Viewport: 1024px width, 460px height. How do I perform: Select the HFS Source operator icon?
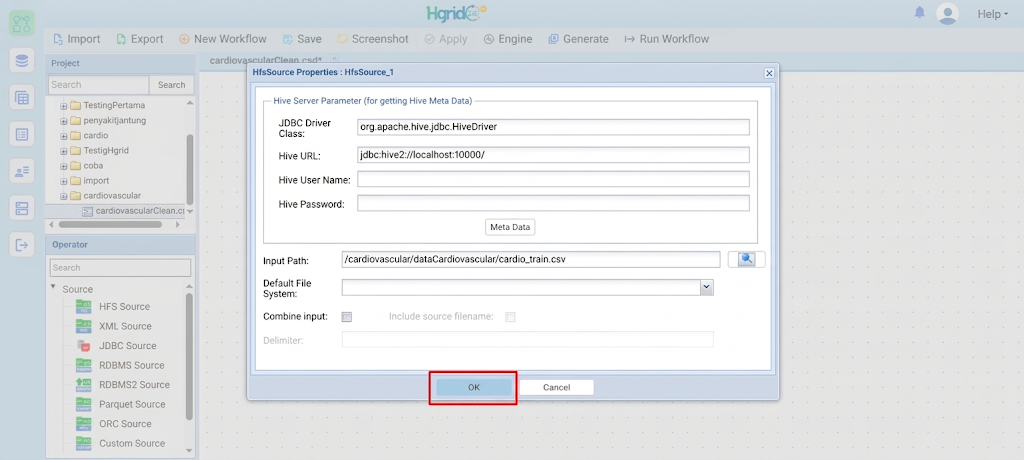pyautogui.click(x=84, y=306)
